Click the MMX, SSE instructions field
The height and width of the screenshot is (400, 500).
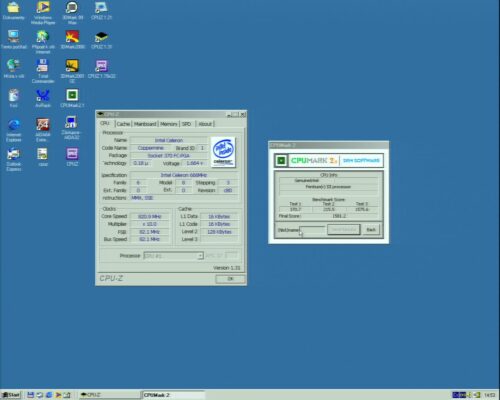point(184,198)
